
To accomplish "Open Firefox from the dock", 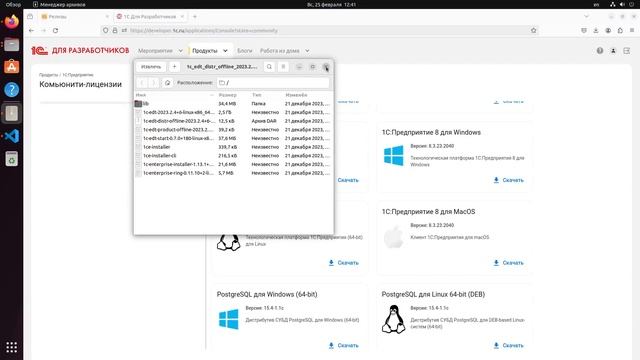I will [x=11, y=22].
